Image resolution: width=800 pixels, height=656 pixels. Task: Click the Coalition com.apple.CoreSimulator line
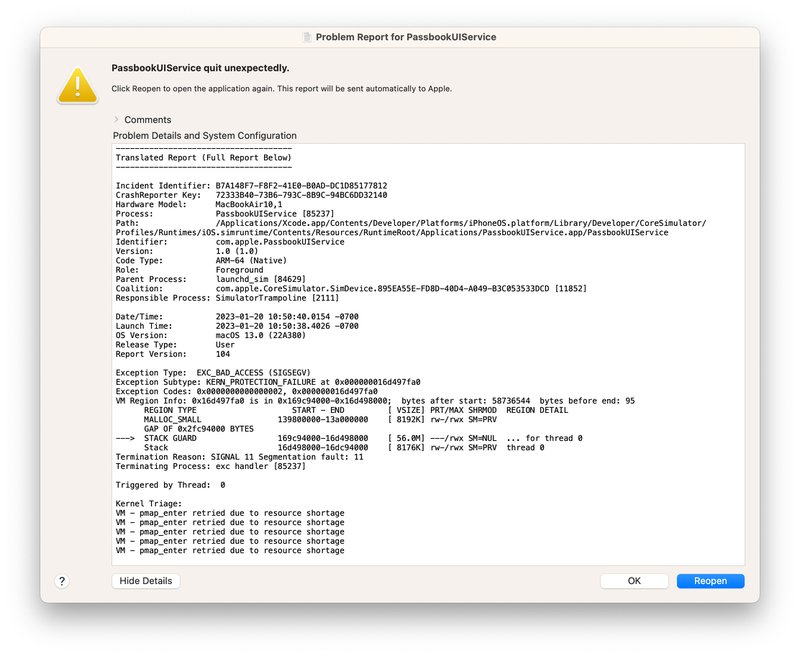351,288
